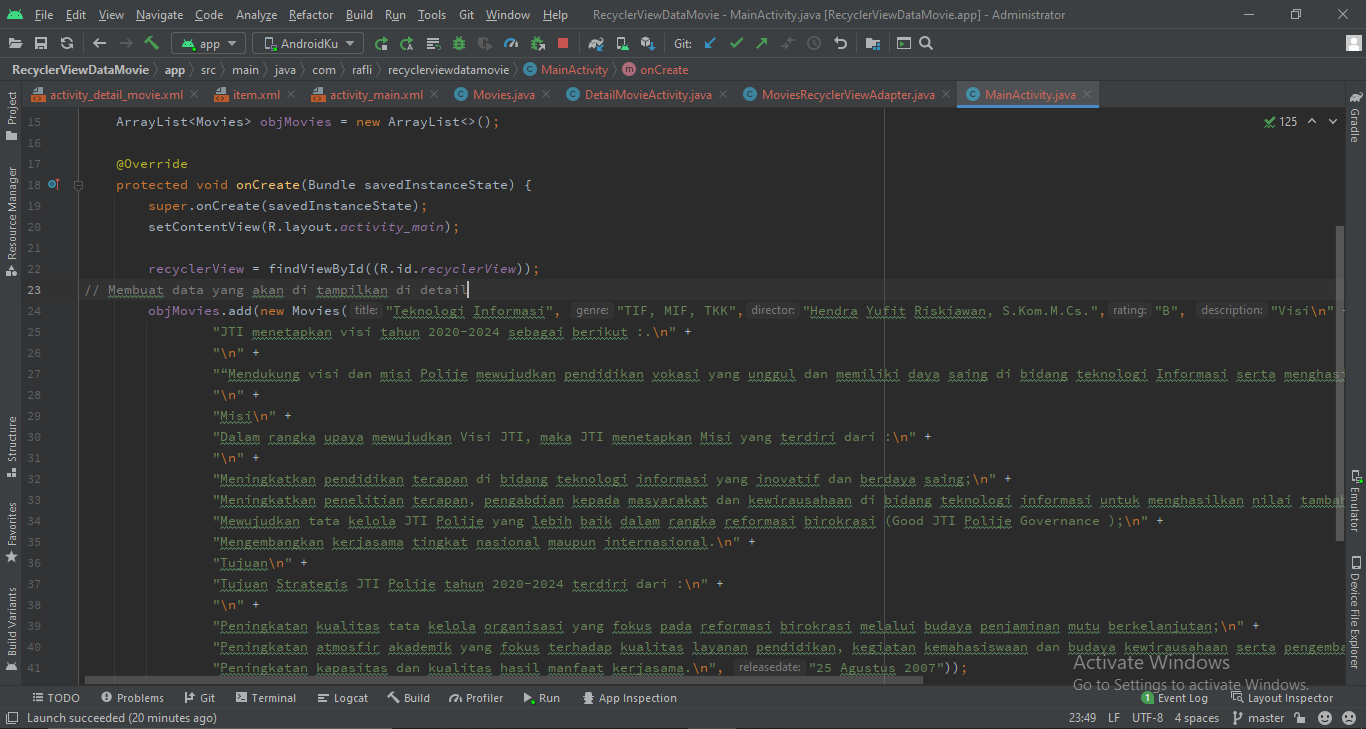
Task: Click line separator LF in status bar
Action: pyautogui.click(x=1114, y=718)
